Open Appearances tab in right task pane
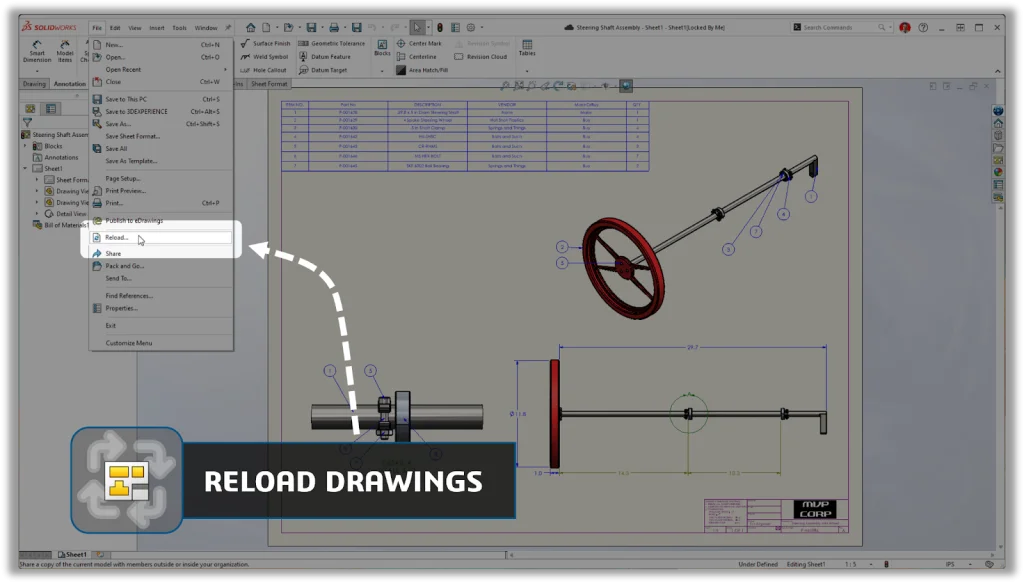The width and height of the screenshot is (1024, 583). tap(997, 172)
